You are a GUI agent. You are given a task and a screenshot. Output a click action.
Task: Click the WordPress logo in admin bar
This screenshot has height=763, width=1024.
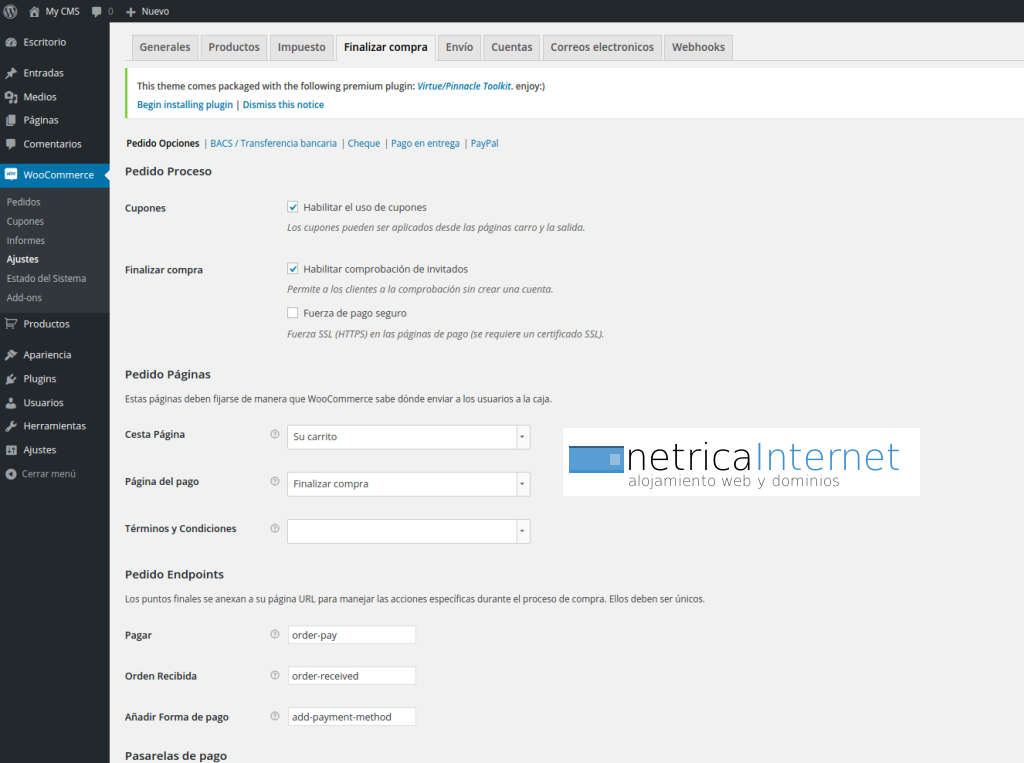pos(11,11)
